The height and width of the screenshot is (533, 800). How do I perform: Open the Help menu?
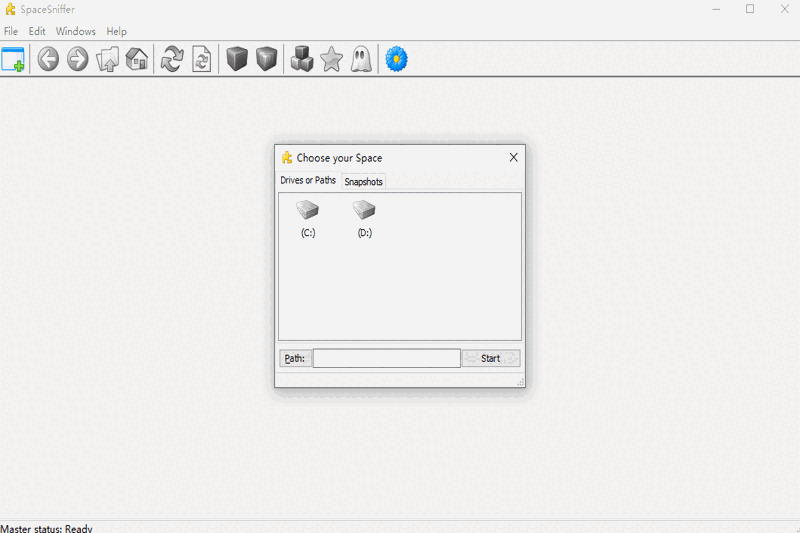tap(116, 32)
